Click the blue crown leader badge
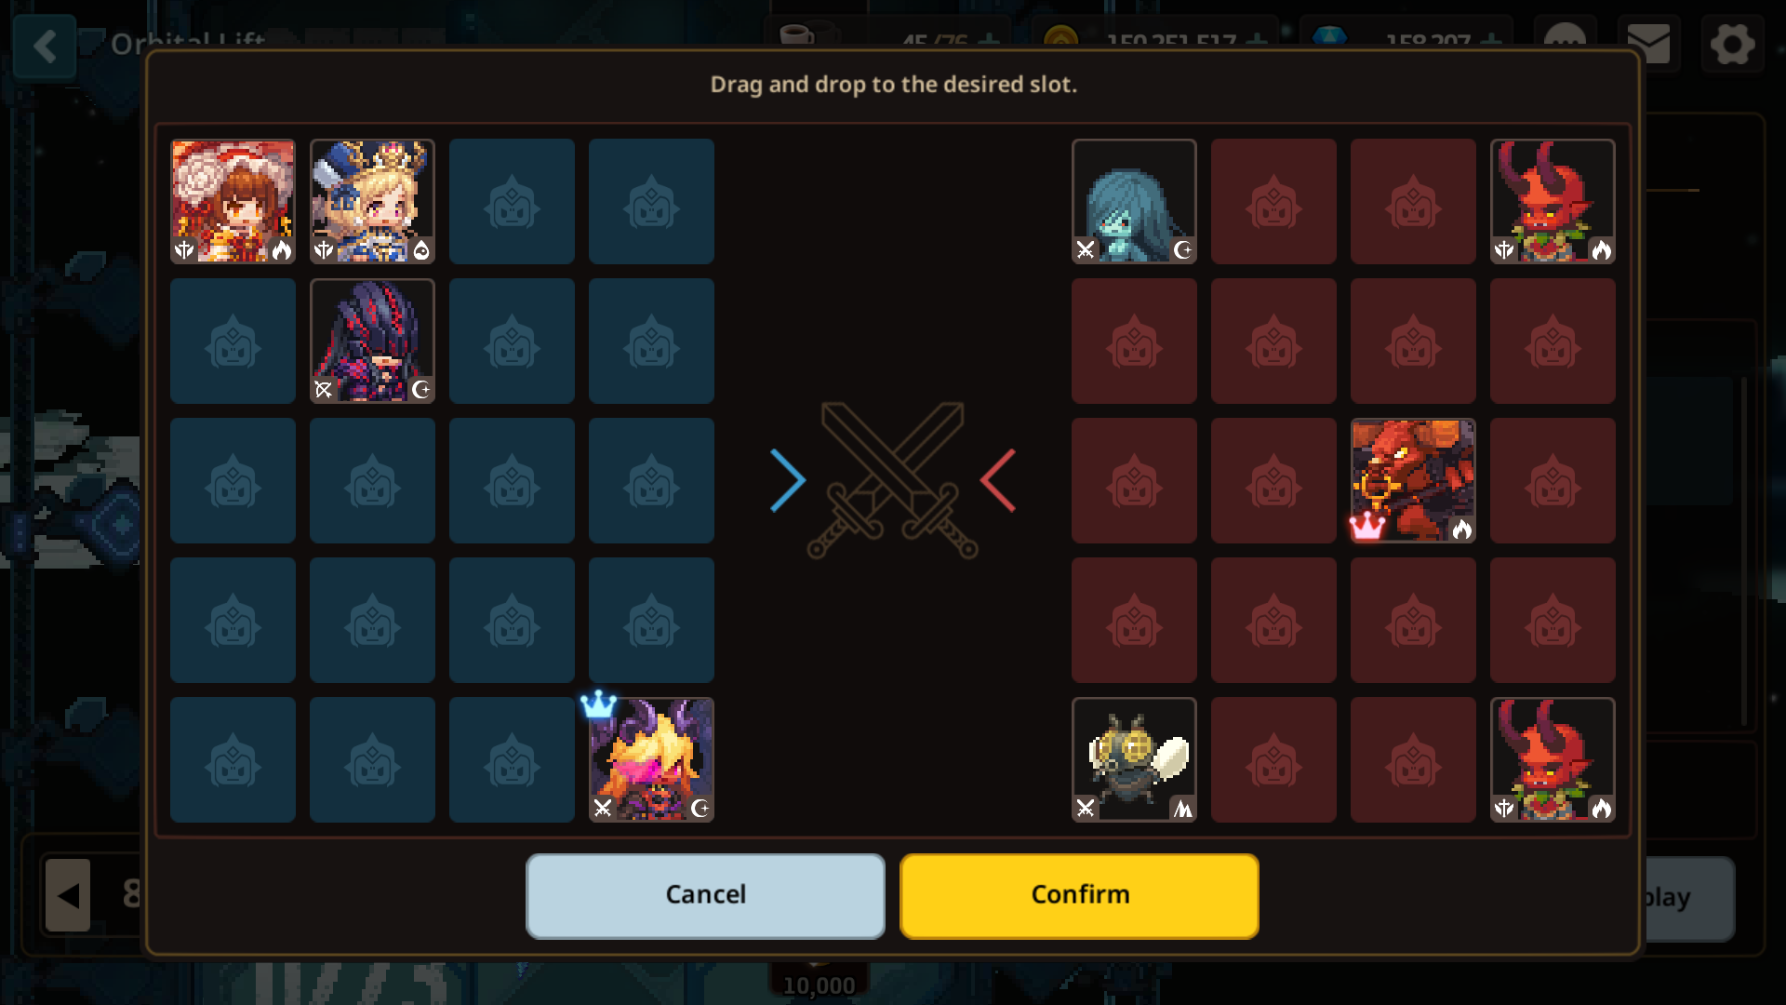Viewport: 1786px width, 1005px height. (x=598, y=704)
